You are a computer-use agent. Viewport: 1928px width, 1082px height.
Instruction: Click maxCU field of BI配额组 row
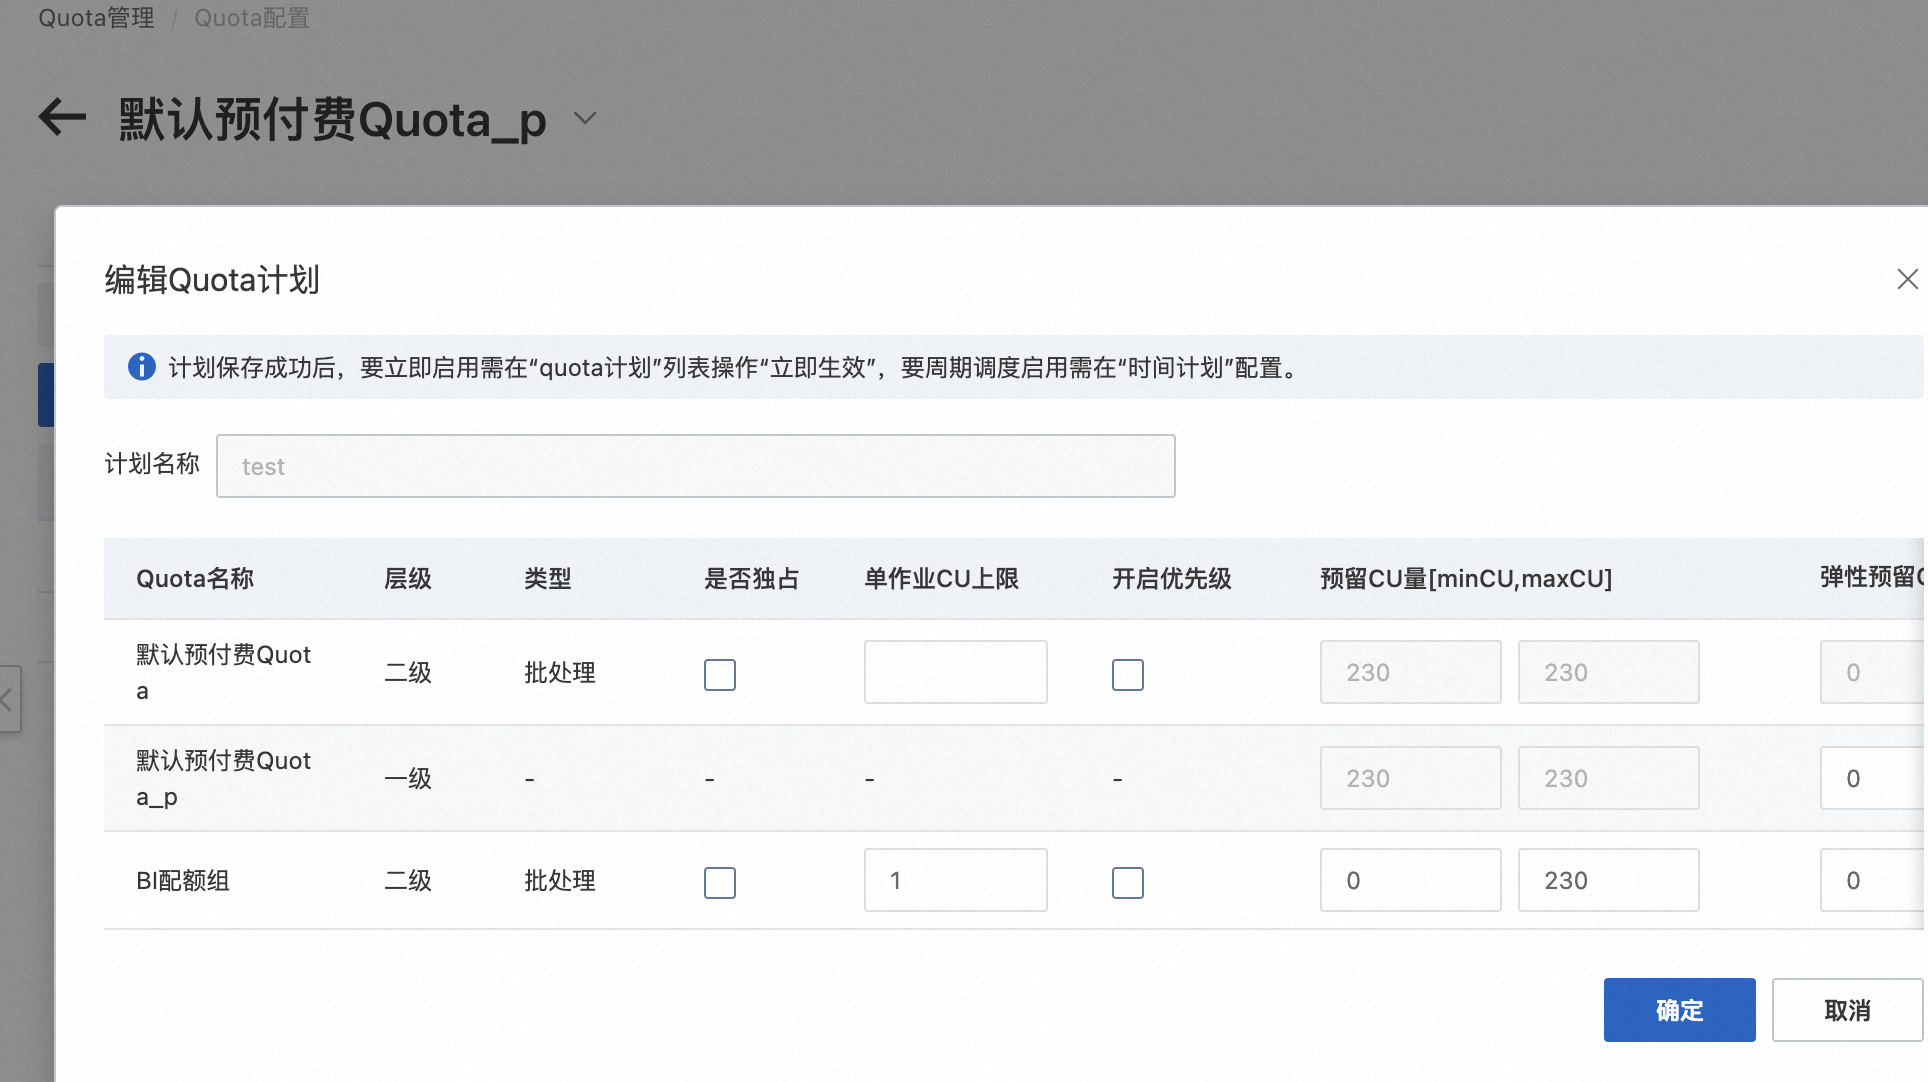pyautogui.click(x=1608, y=880)
